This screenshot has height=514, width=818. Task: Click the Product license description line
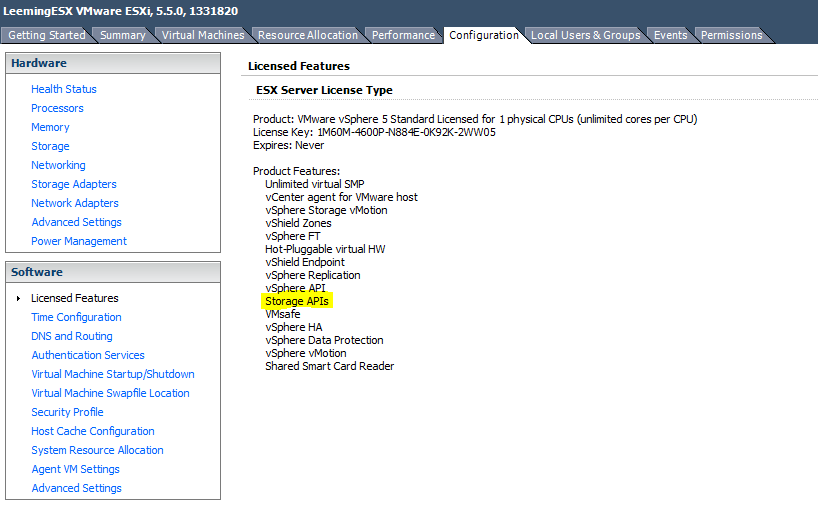pos(475,119)
